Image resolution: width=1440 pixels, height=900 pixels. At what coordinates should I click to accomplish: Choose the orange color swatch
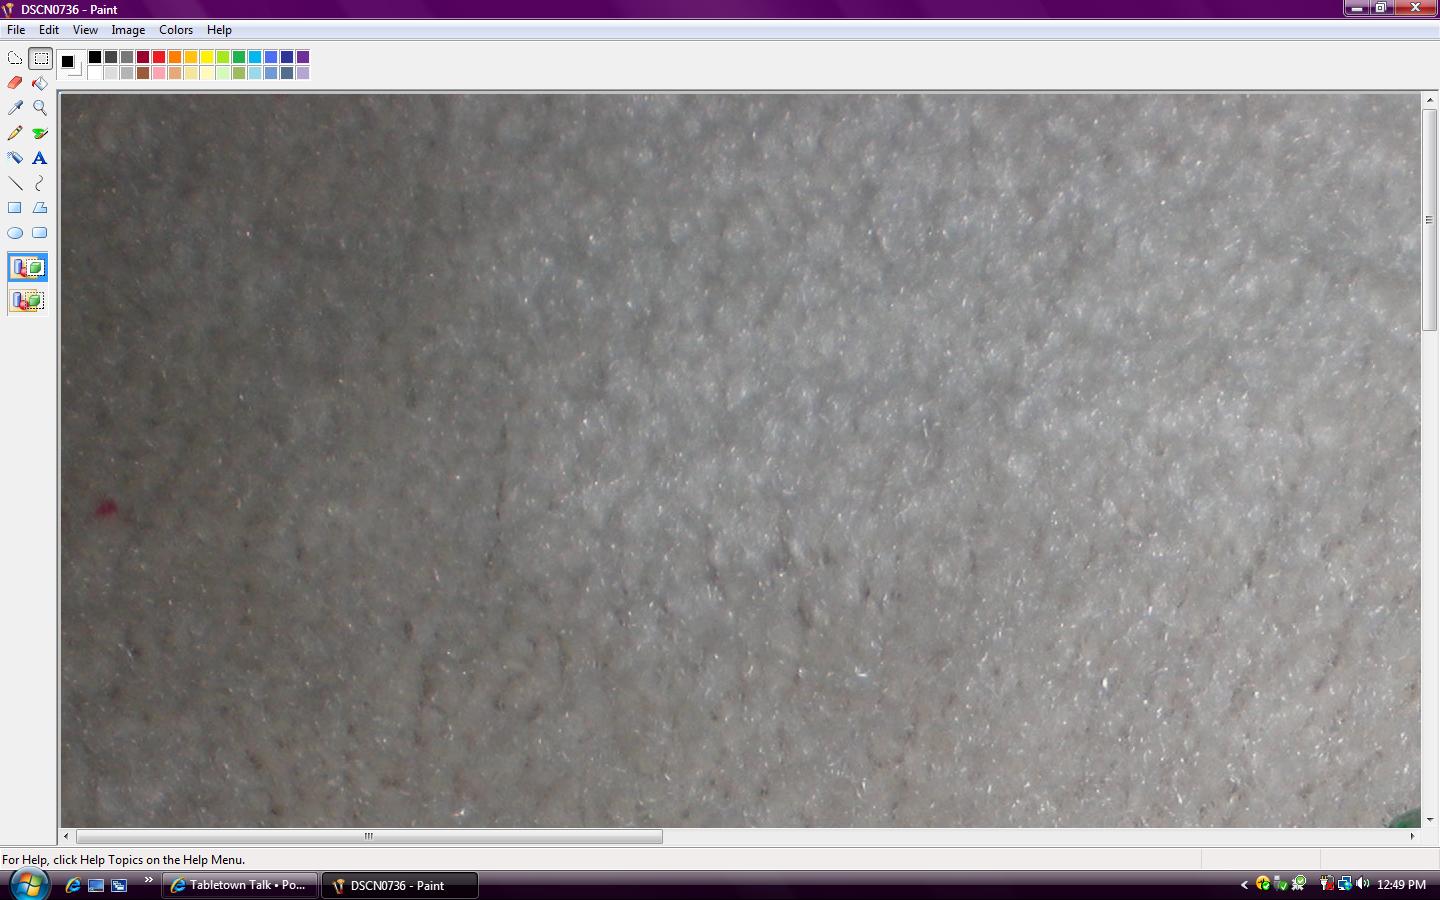[x=175, y=57]
